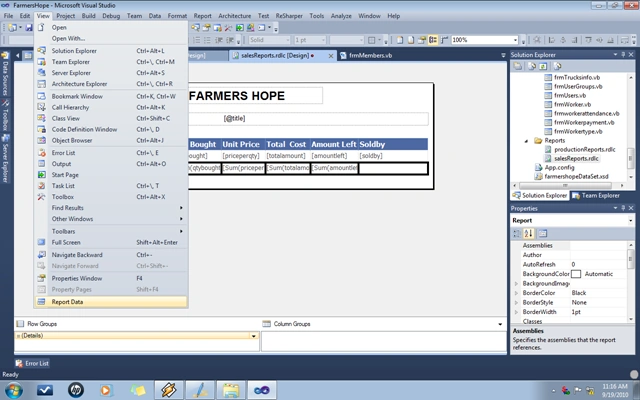
Task: Click Solution Explorer properties toolbar icon
Action: (x=518, y=66)
